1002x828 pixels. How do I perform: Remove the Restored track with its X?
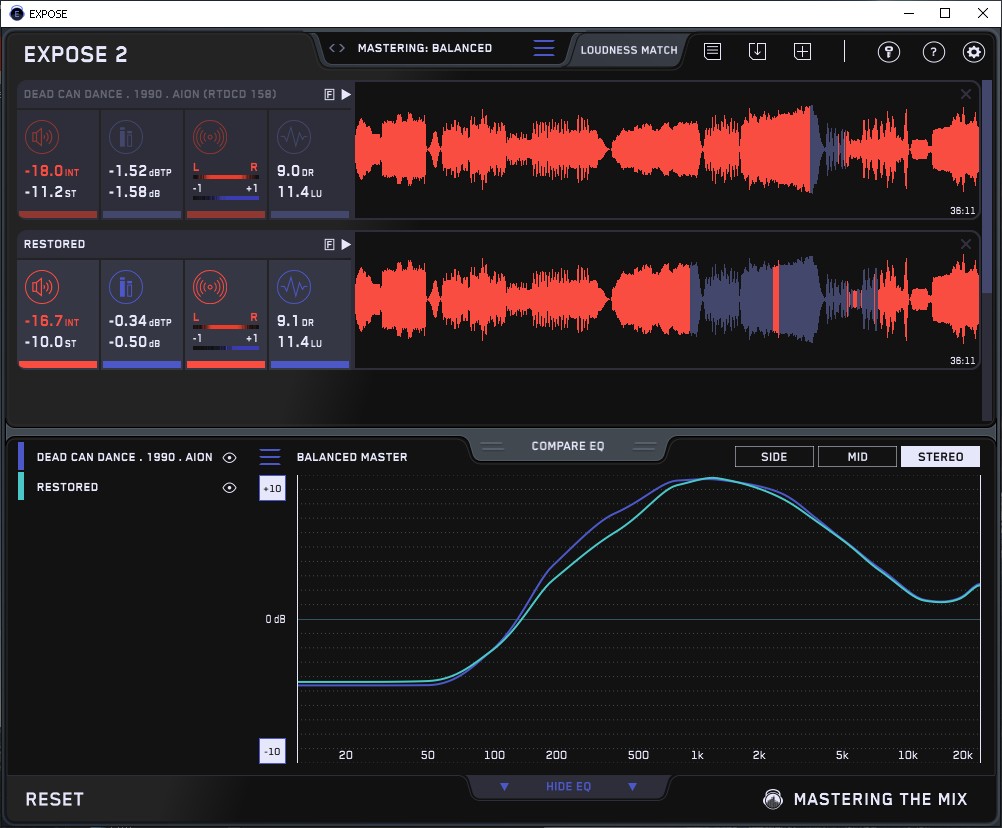click(966, 244)
